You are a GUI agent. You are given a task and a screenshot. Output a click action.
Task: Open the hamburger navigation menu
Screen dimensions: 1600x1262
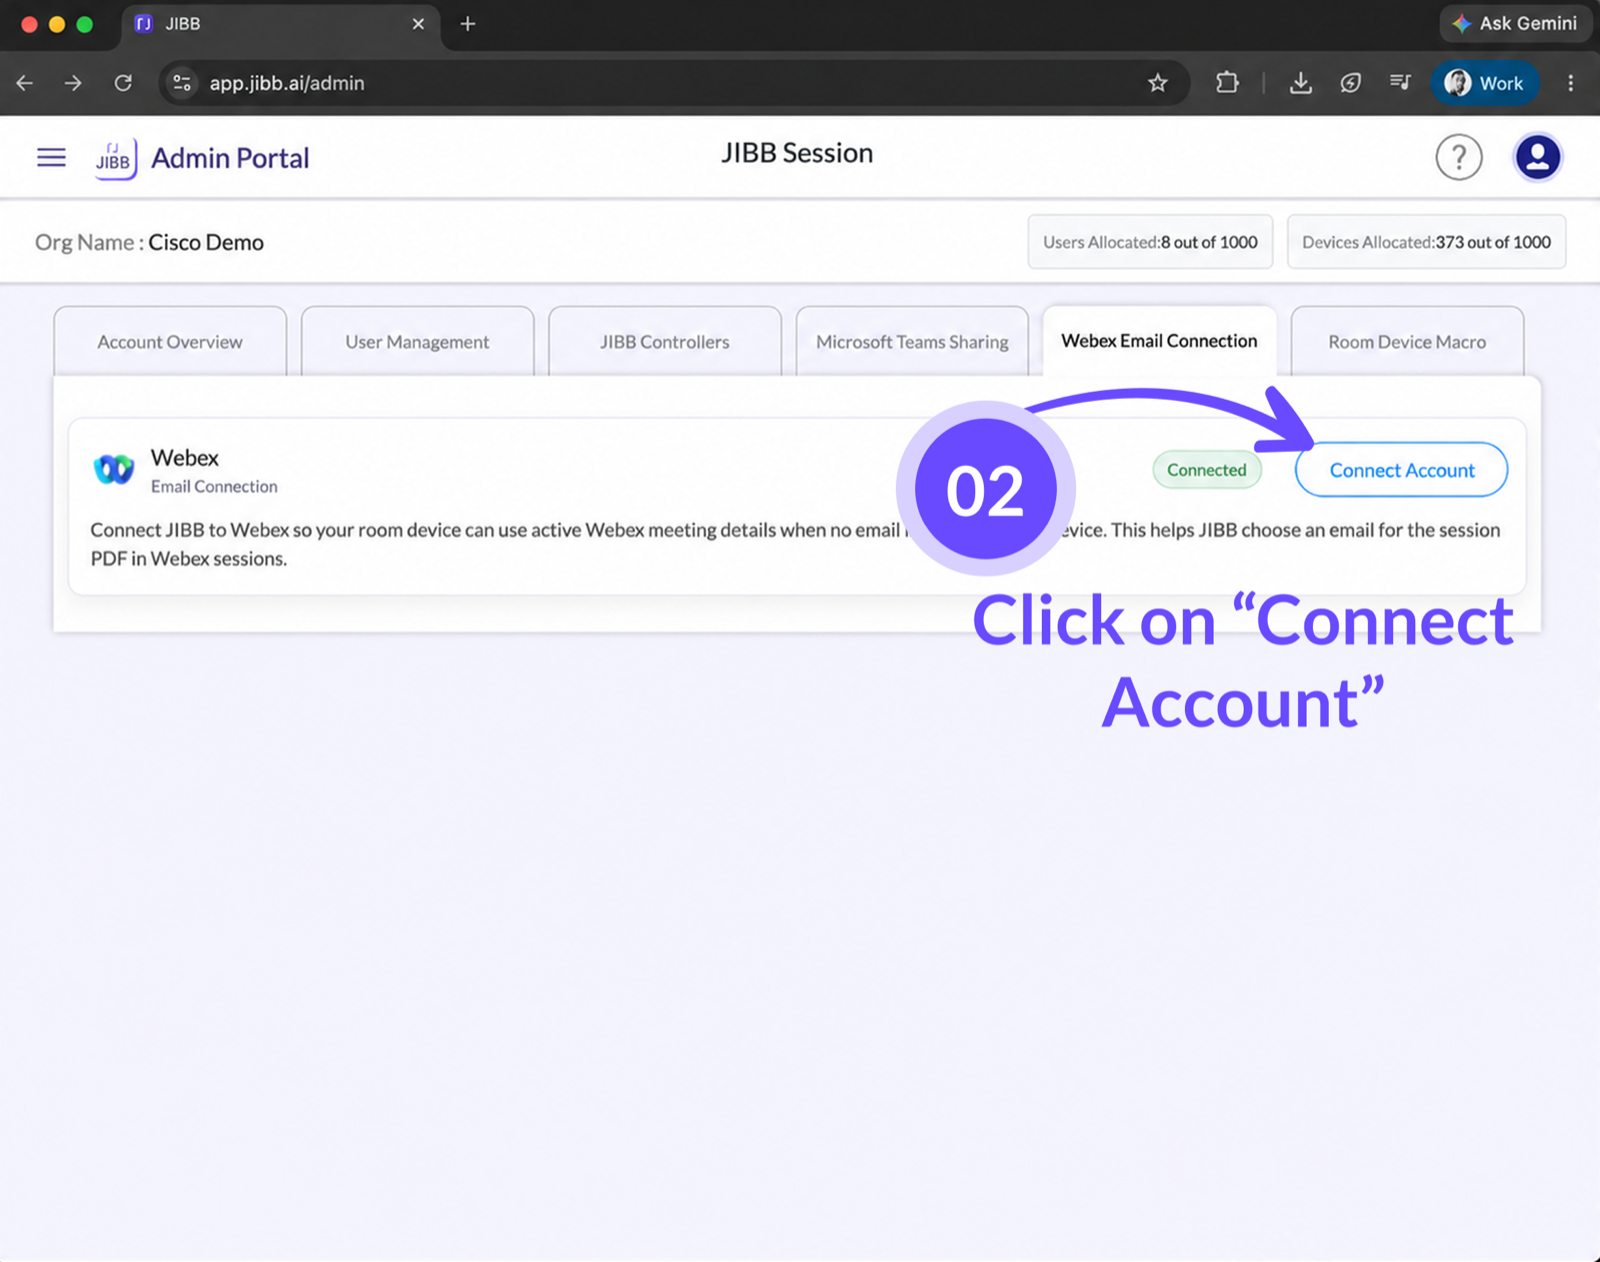pyautogui.click(x=51, y=157)
